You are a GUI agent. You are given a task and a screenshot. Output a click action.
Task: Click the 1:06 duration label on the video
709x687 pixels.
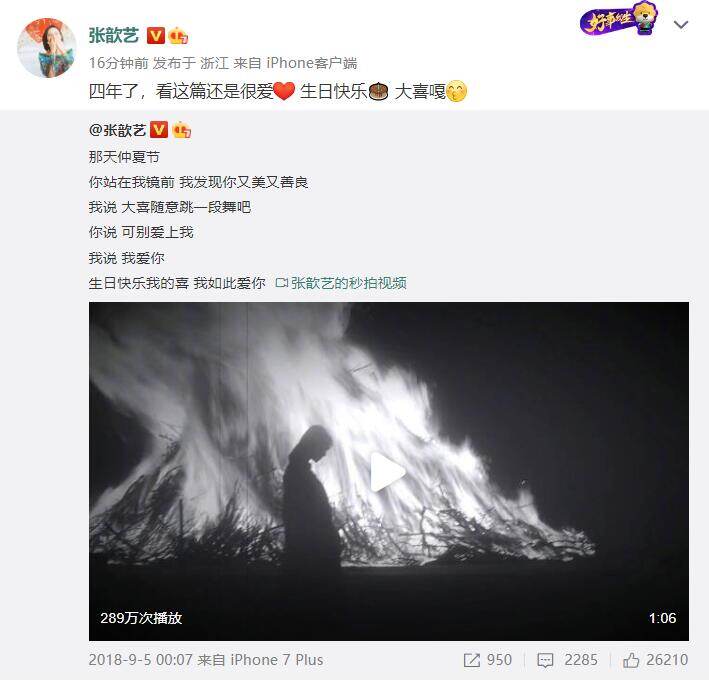pos(662,618)
